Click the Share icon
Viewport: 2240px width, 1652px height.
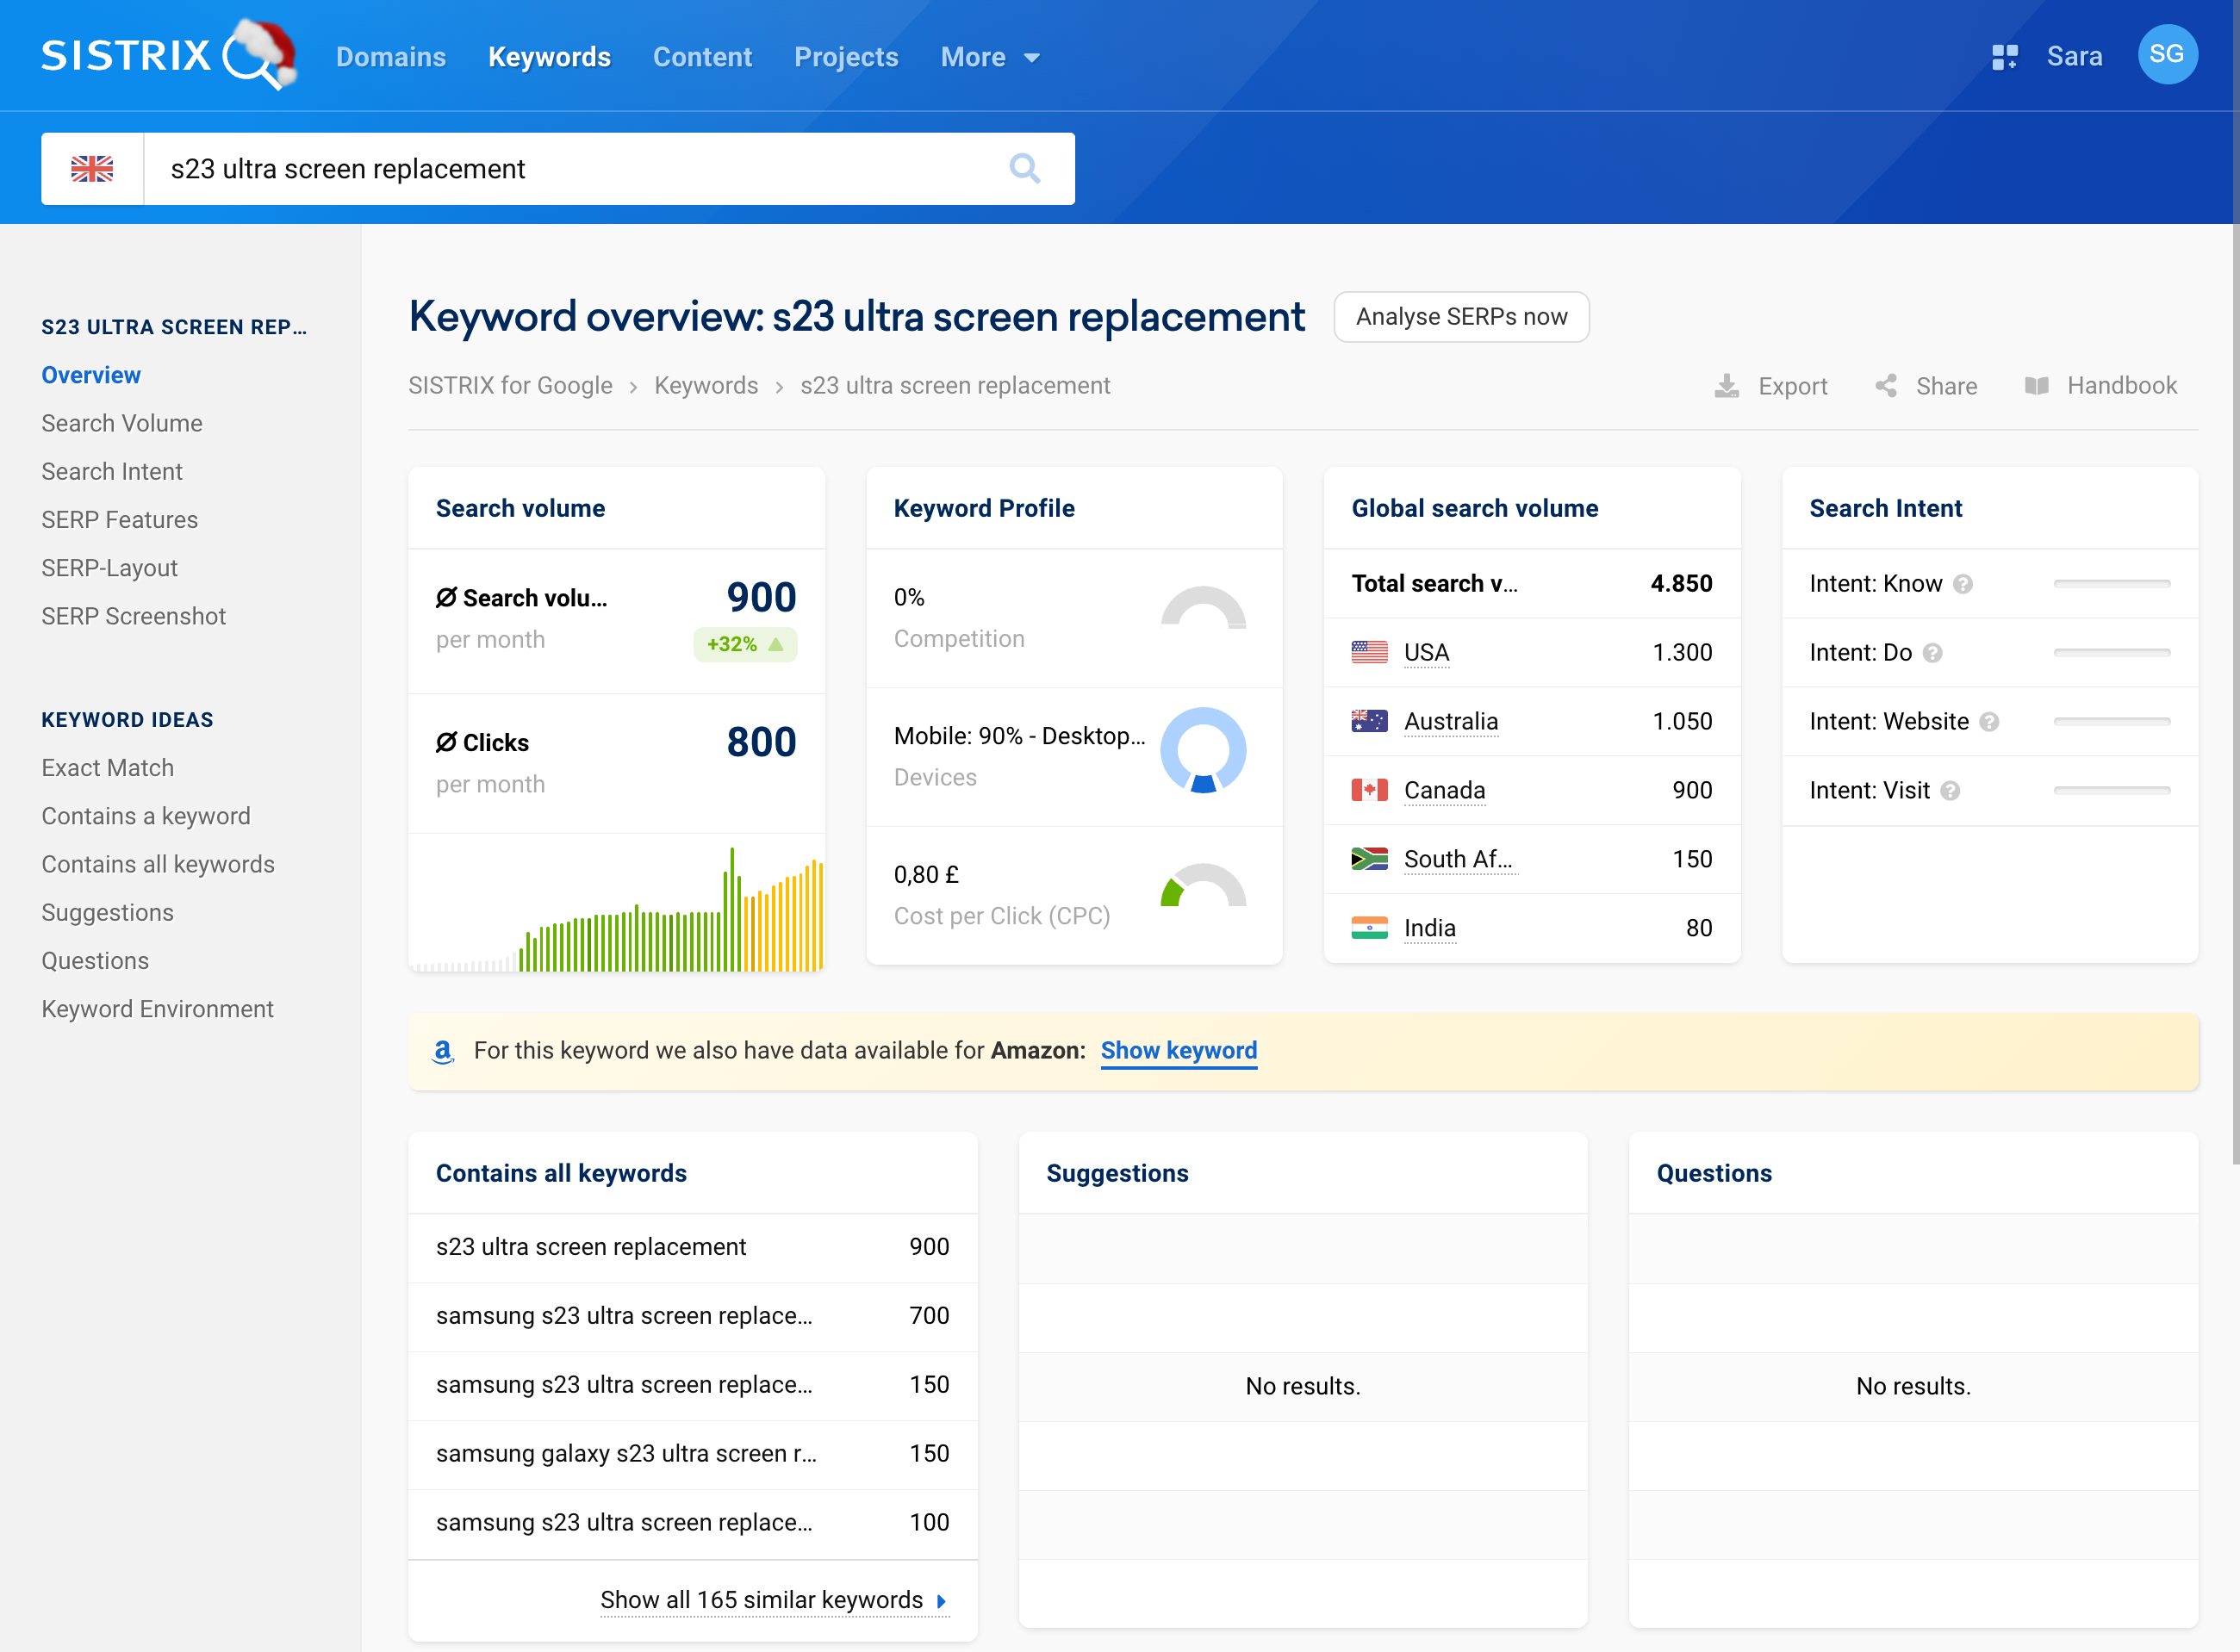[x=1886, y=386]
